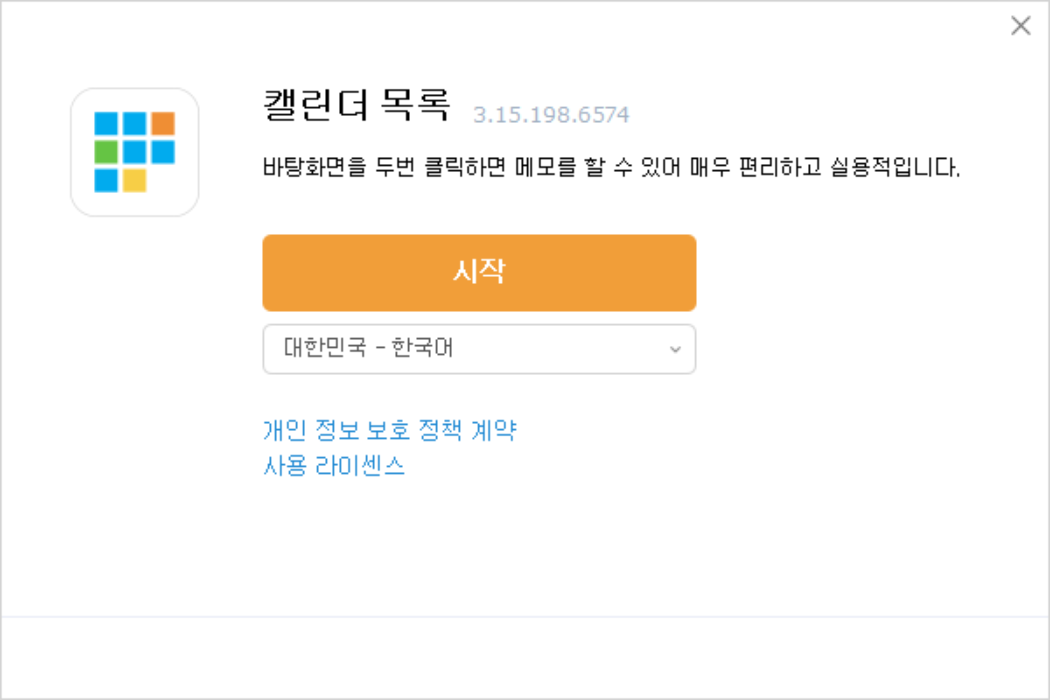
Task: Click the top-left blue tile of the logo
Action: click(x=106, y=123)
